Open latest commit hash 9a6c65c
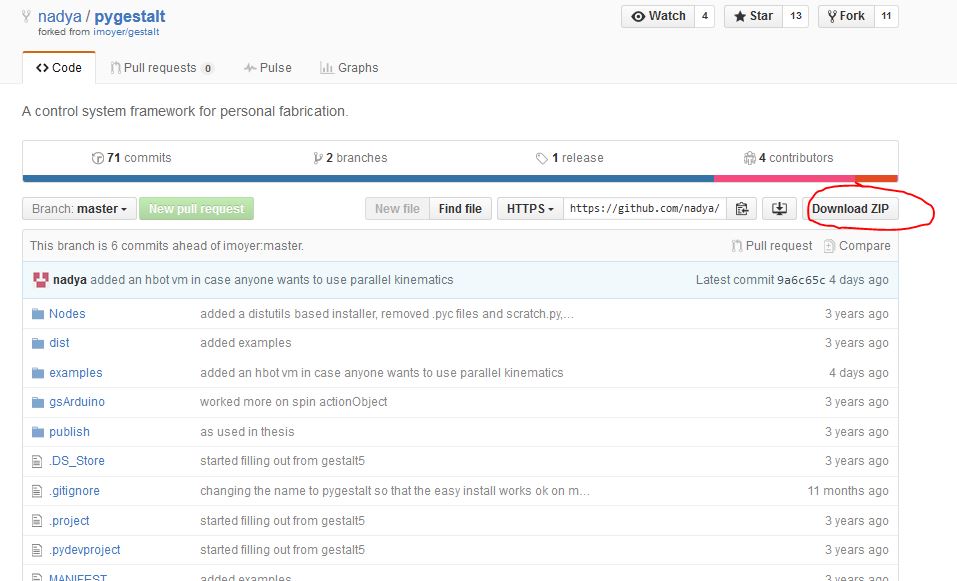The height and width of the screenshot is (581, 957). (x=801, y=280)
